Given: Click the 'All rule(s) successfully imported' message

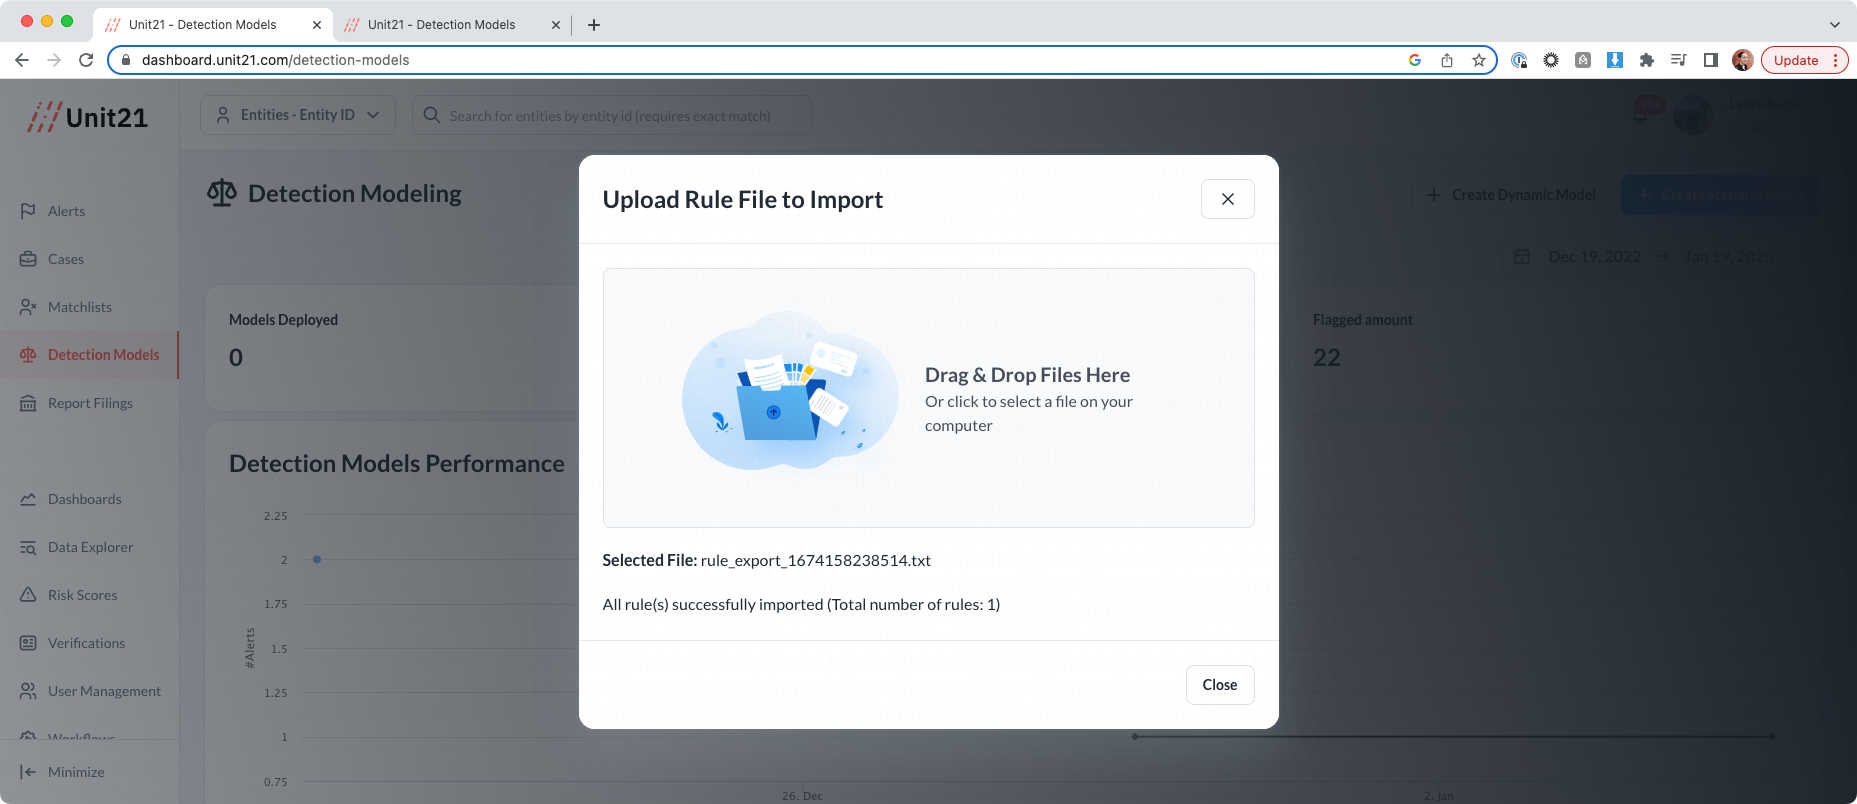Looking at the screenshot, I should 801,605.
